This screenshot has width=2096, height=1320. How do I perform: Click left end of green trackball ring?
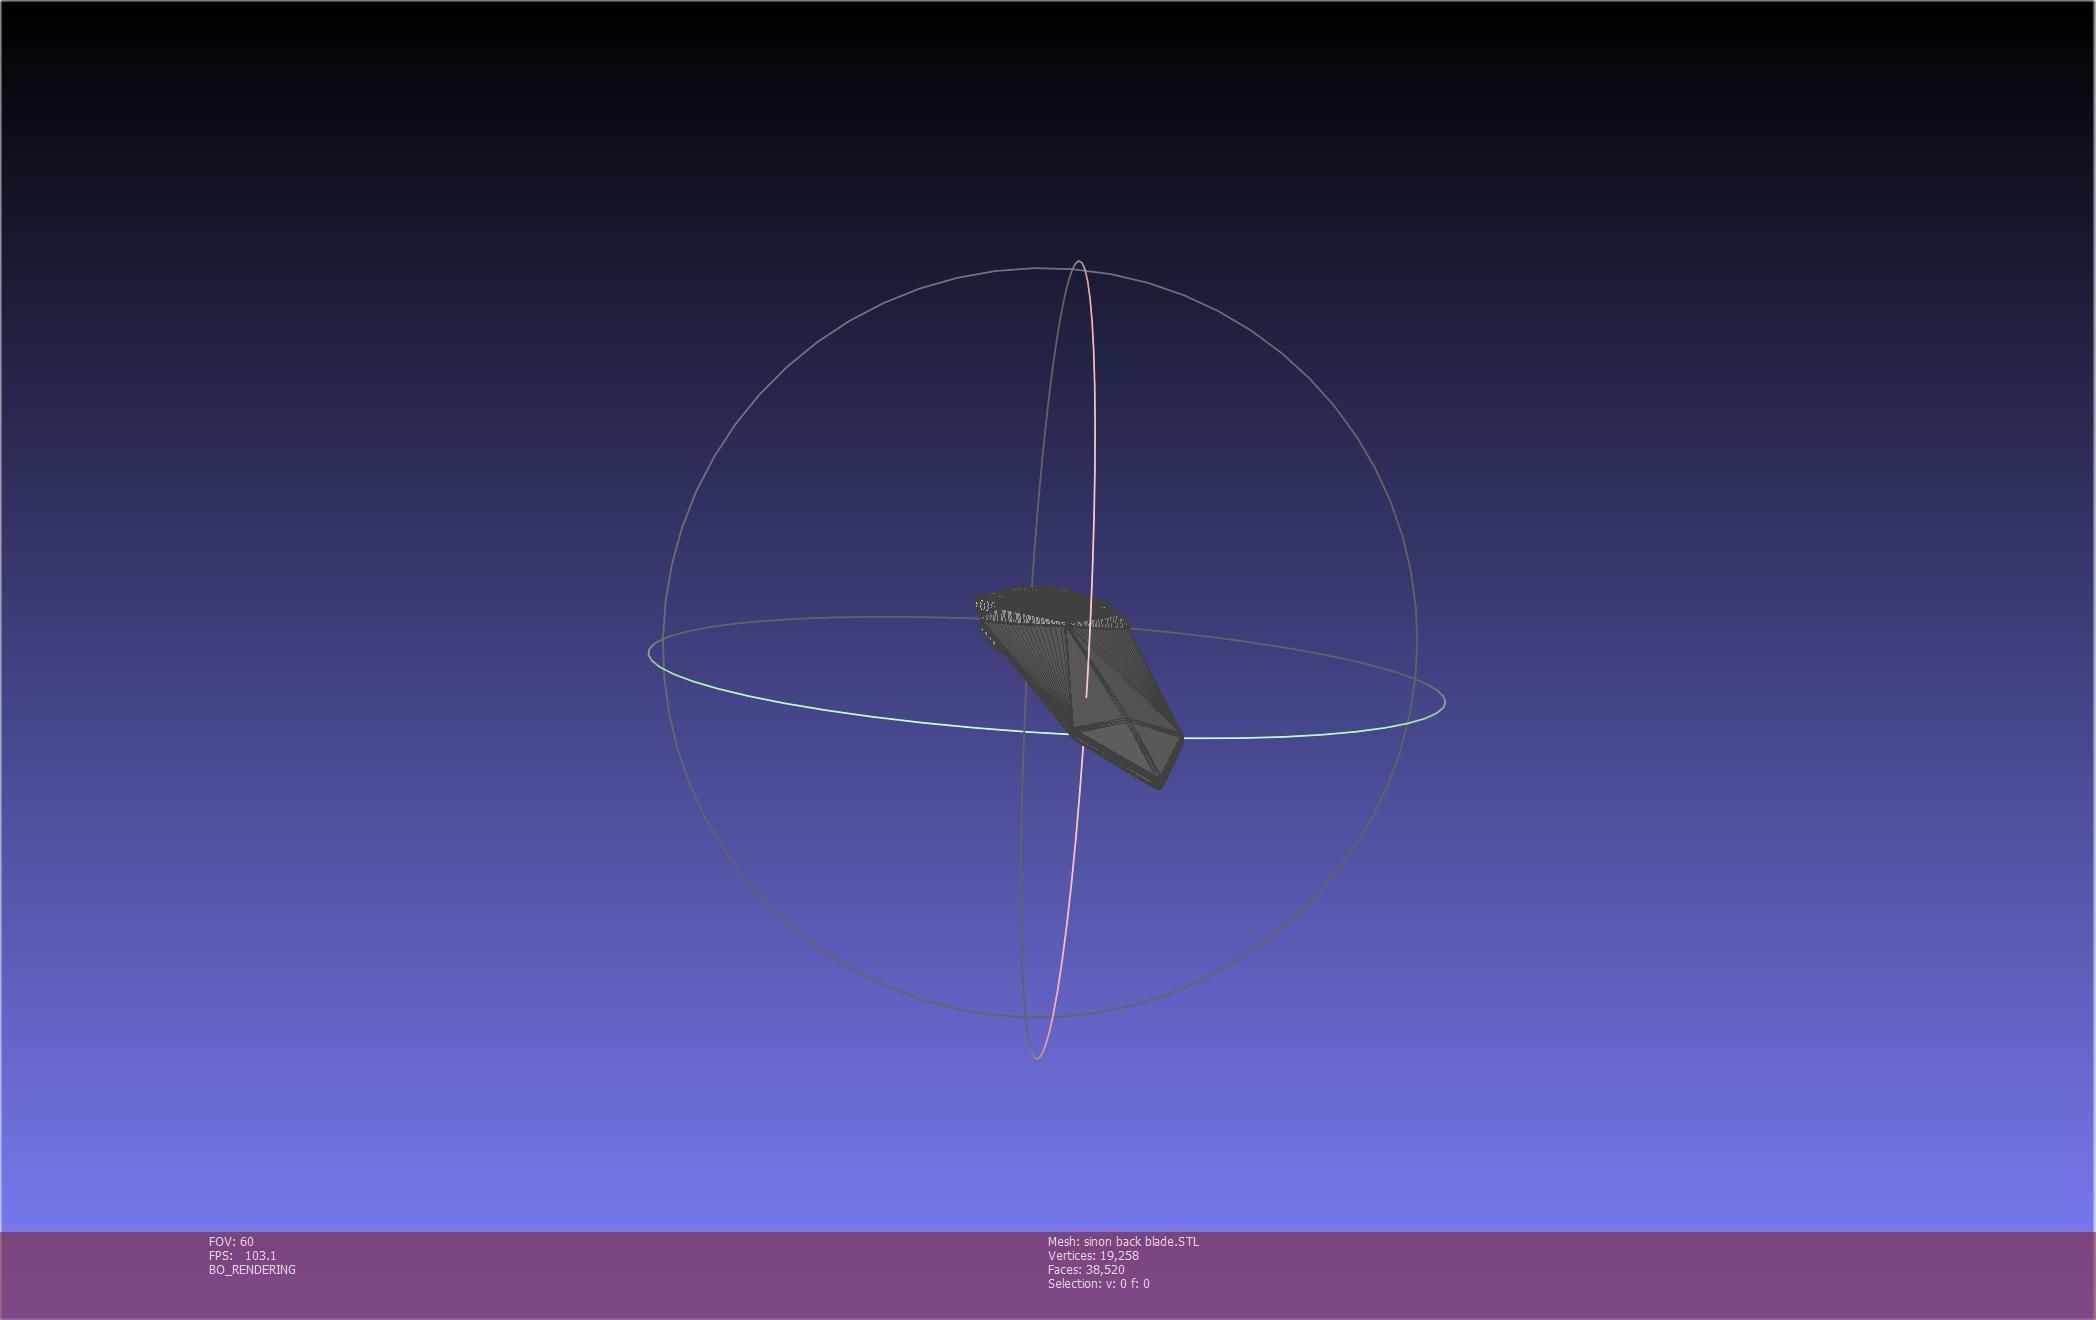click(650, 654)
